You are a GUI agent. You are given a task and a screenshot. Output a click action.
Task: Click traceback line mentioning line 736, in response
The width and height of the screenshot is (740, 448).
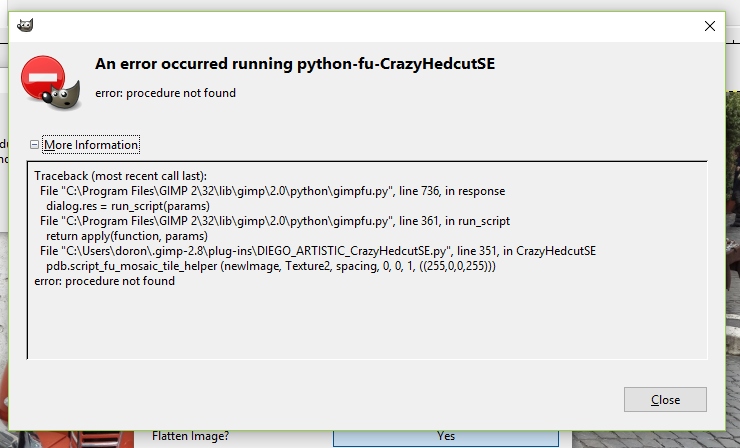(x=272, y=191)
